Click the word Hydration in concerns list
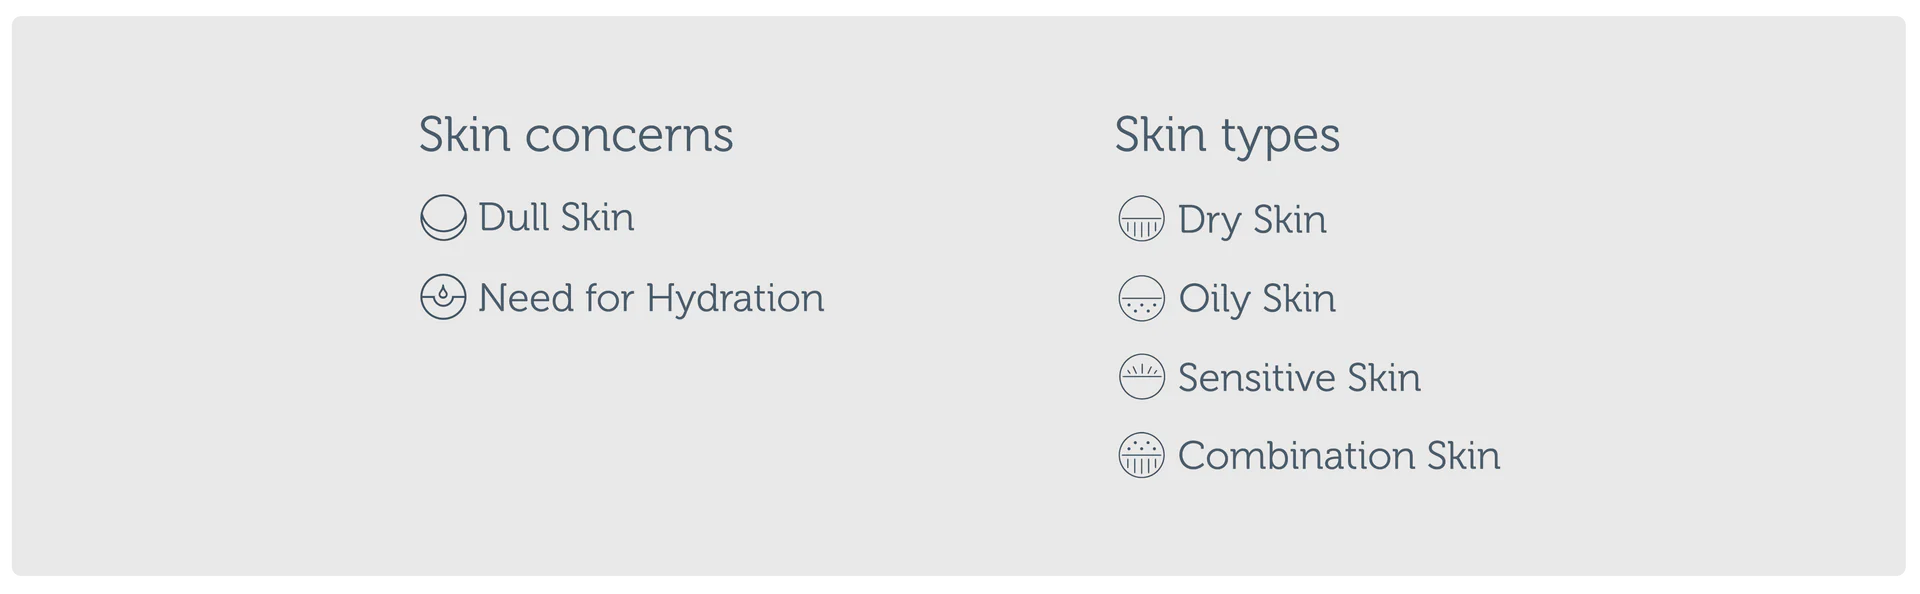Image resolution: width=1920 pixels, height=594 pixels. [x=735, y=299]
